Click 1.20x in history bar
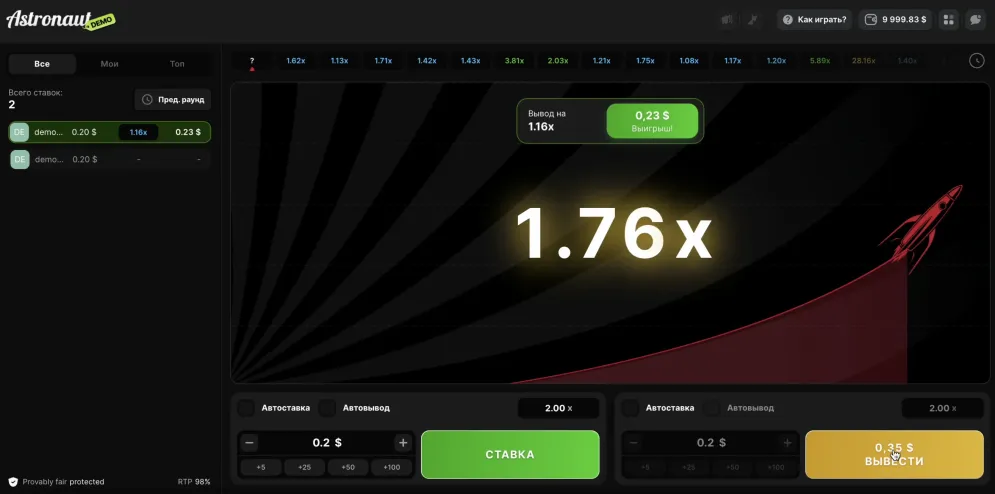Image resolution: width=995 pixels, height=494 pixels. [x=777, y=61]
